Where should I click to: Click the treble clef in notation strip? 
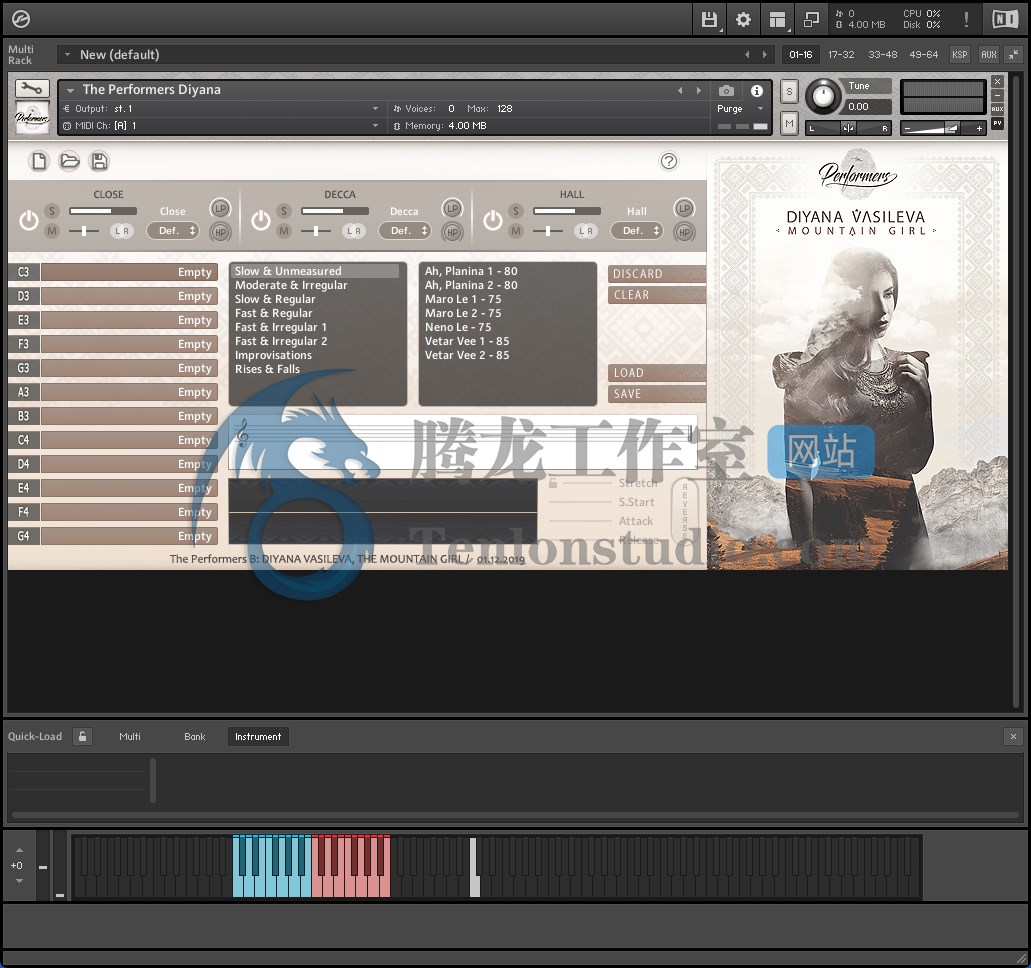click(243, 434)
